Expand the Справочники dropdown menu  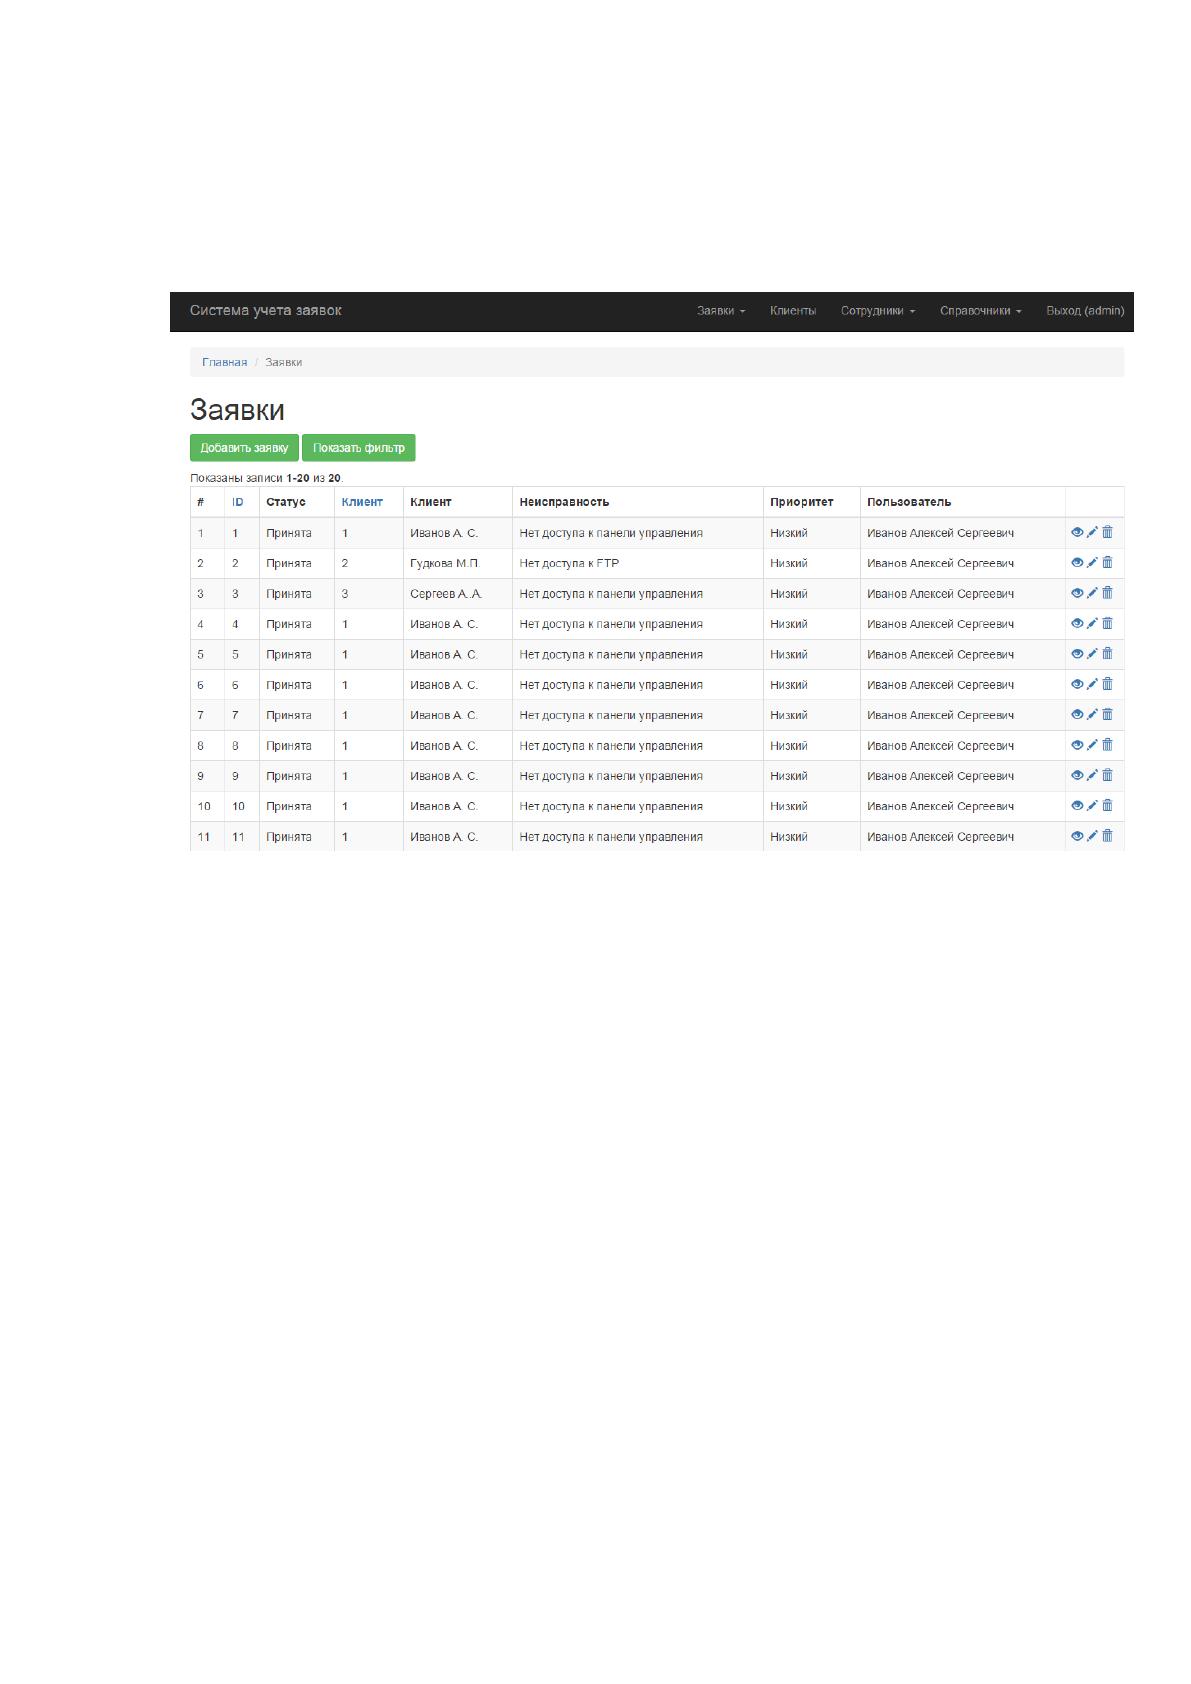[x=980, y=311]
